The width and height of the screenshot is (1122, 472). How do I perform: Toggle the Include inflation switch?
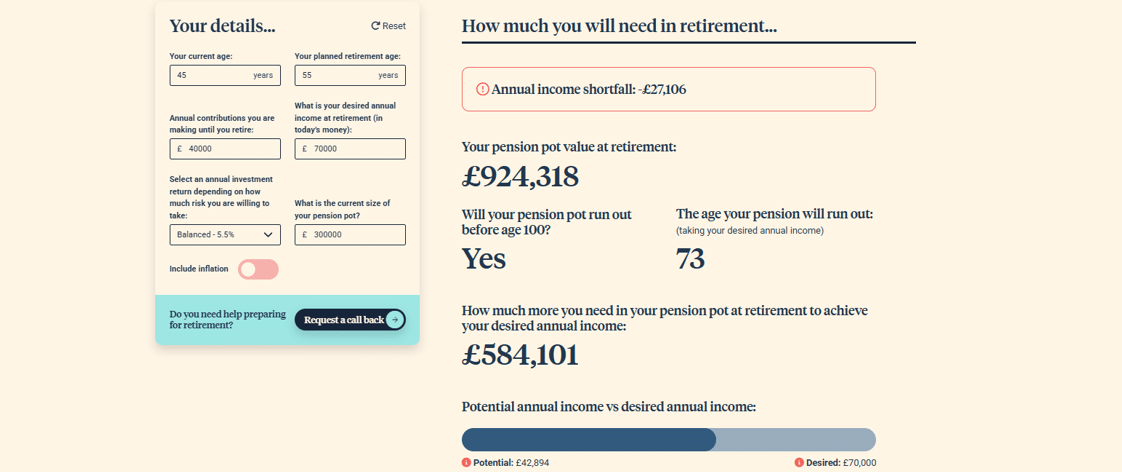point(258,269)
